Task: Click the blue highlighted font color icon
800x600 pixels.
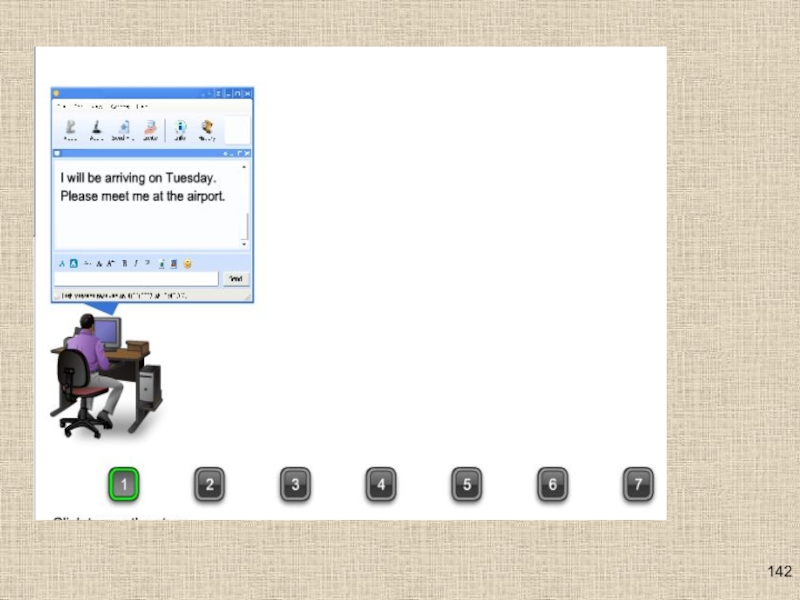Action: click(x=73, y=263)
